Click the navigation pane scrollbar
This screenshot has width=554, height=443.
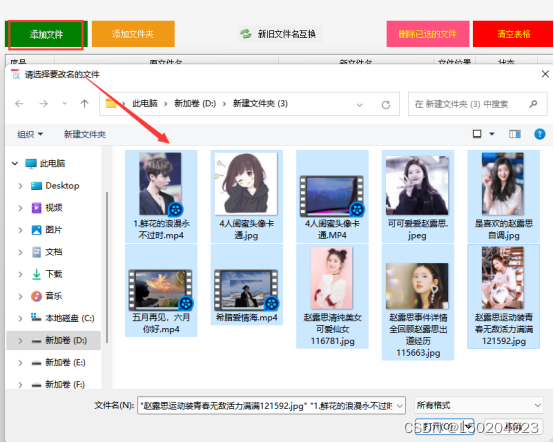pyautogui.click(x=106, y=267)
